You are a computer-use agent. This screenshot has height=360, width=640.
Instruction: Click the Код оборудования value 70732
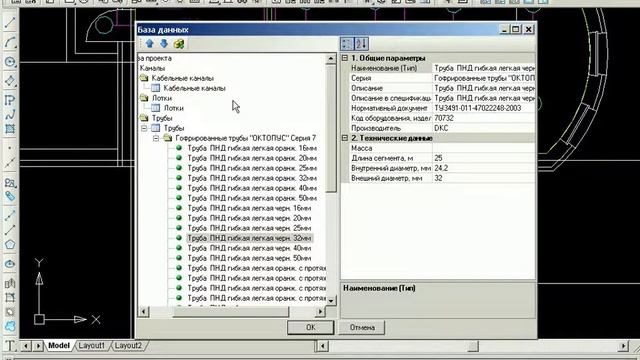pos(484,118)
